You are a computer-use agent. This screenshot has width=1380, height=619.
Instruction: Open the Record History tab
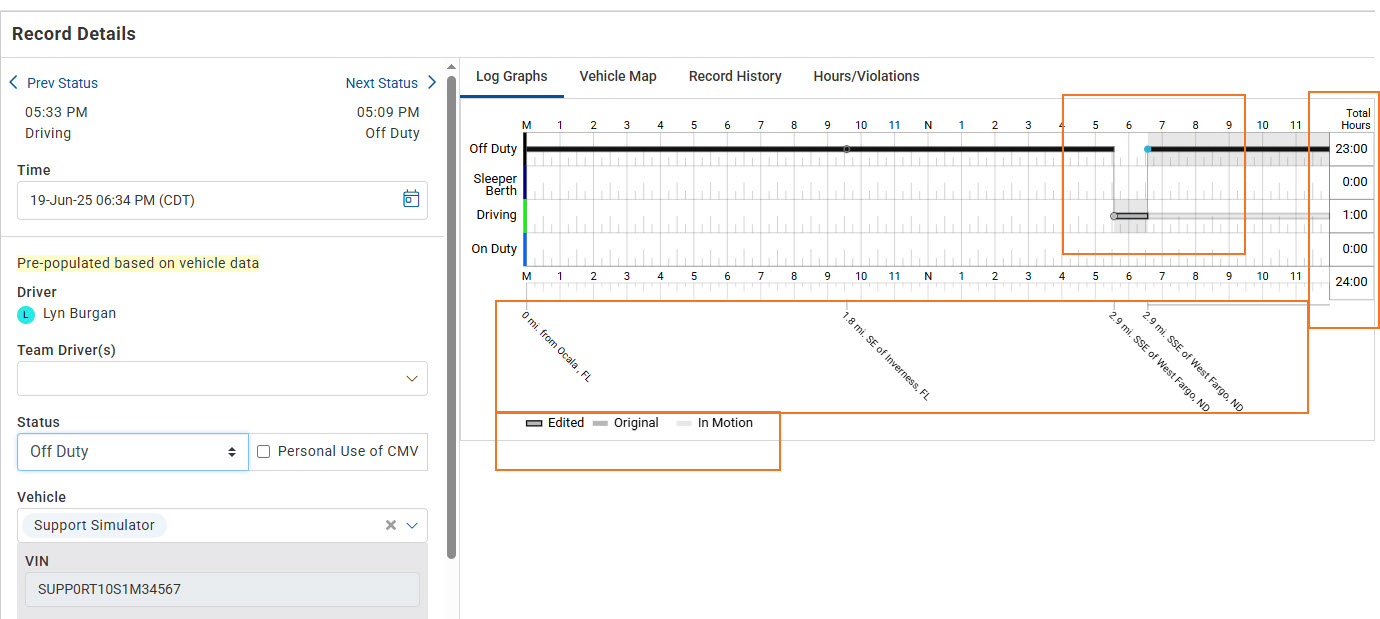pyautogui.click(x=735, y=76)
